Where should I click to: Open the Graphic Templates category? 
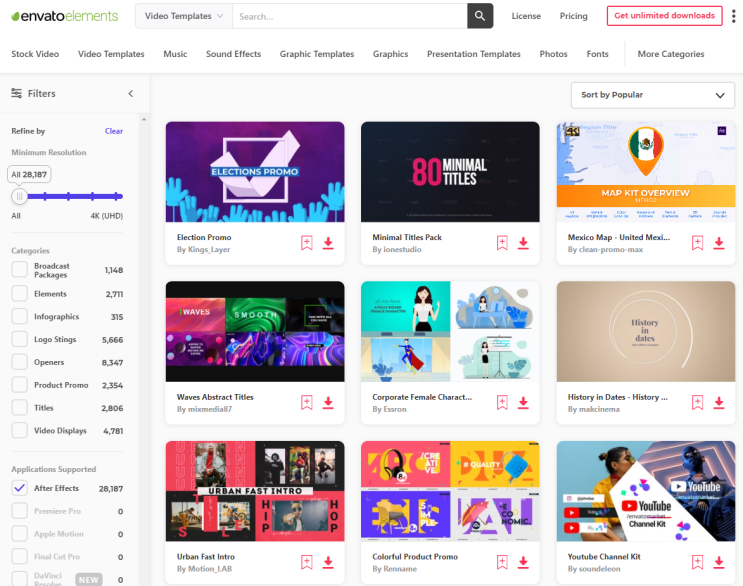317,54
